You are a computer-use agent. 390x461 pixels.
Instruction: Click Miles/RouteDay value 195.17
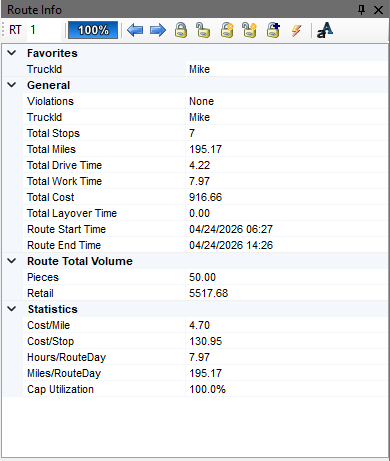click(x=205, y=373)
